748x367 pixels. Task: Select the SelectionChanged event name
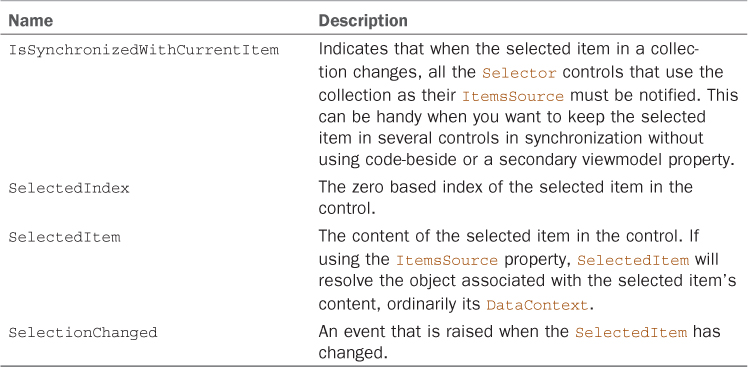(x=83, y=332)
